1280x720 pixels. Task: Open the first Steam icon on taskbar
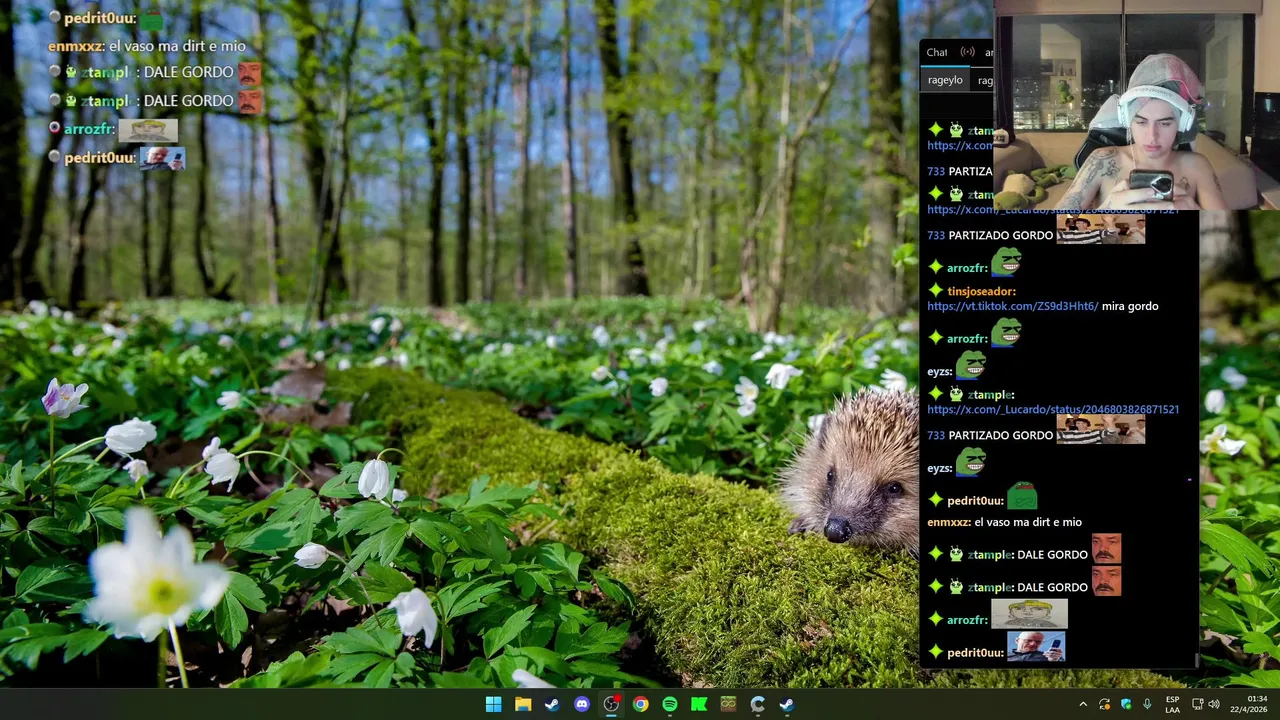[x=552, y=704]
